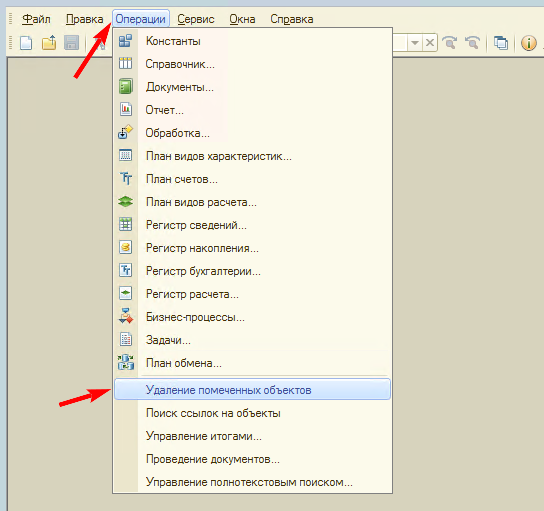This screenshot has height=511, width=544.
Task: Click the grayed Save diskette icon
Action: 71,43
